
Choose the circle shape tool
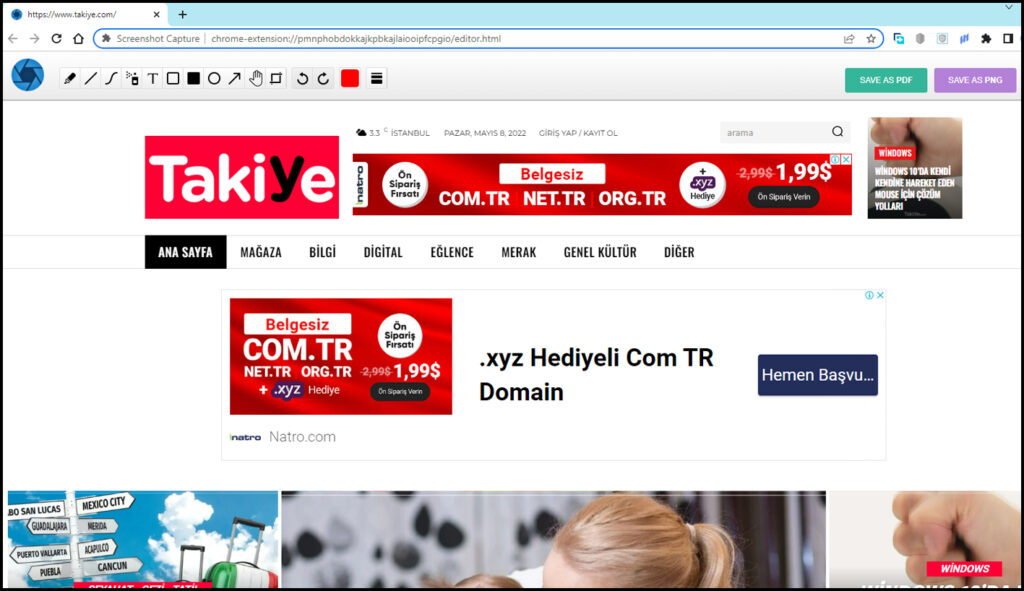point(214,78)
